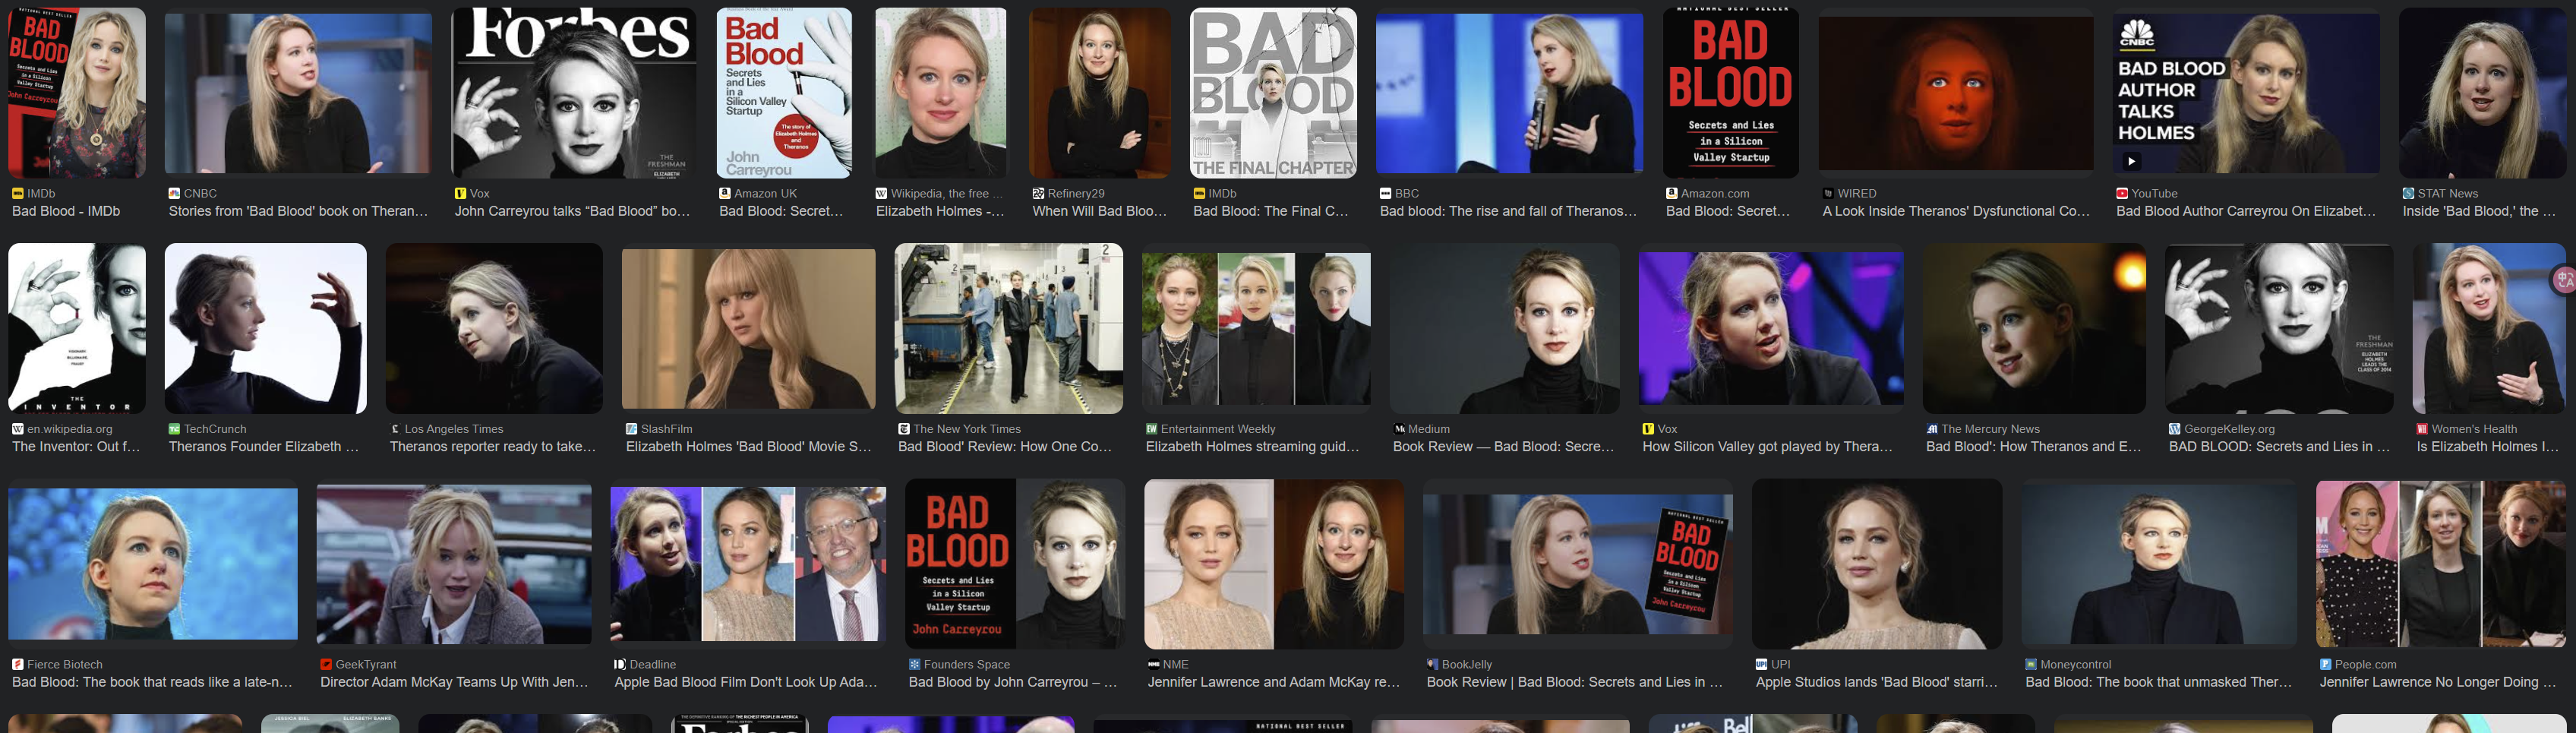Viewport: 2576px width, 733px height.
Task: Click the Entertainment Weekly favicon
Action: pos(1151,429)
